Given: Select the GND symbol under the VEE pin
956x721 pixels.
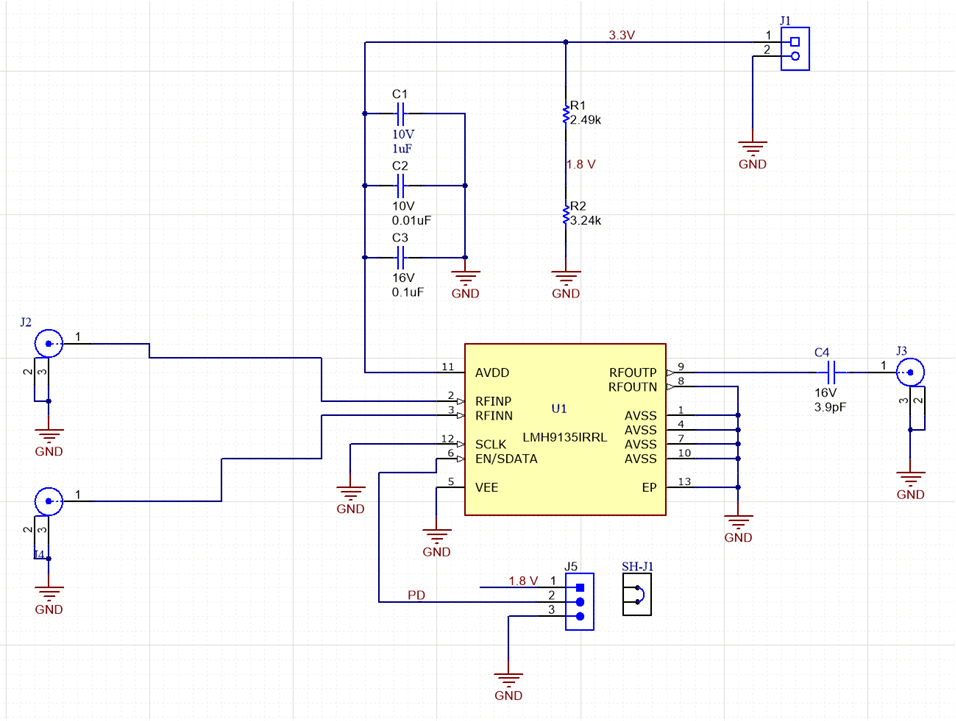Looking at the screenshot, I should coord(437,534).
